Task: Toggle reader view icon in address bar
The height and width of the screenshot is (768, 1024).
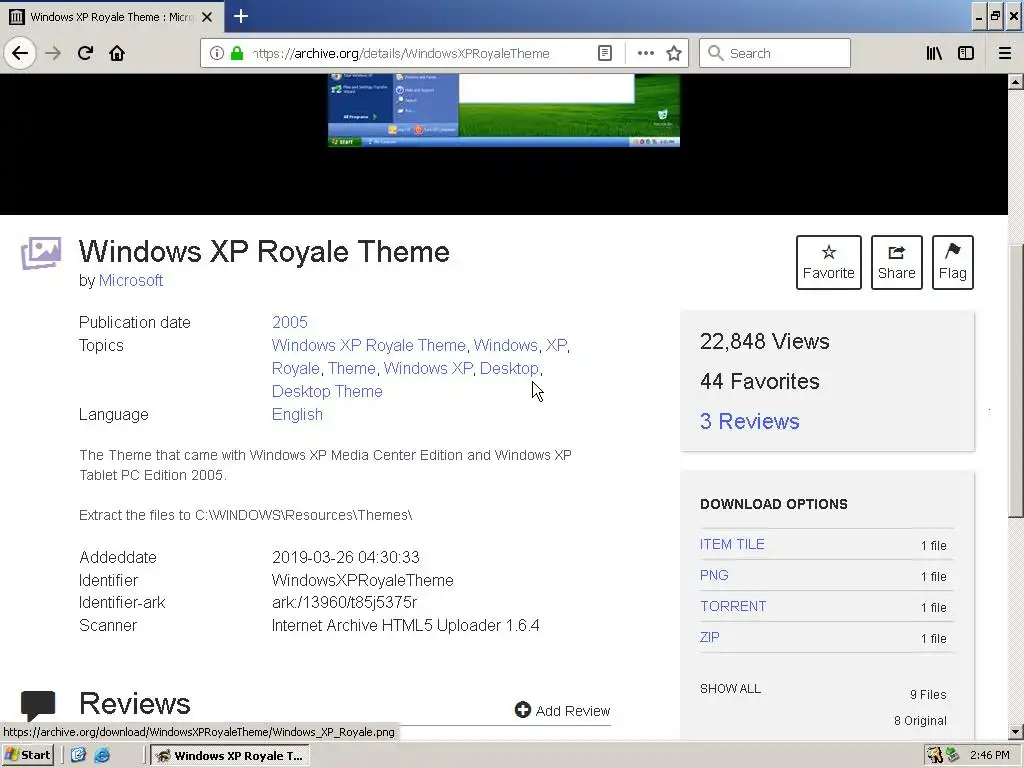Action: 605,53
